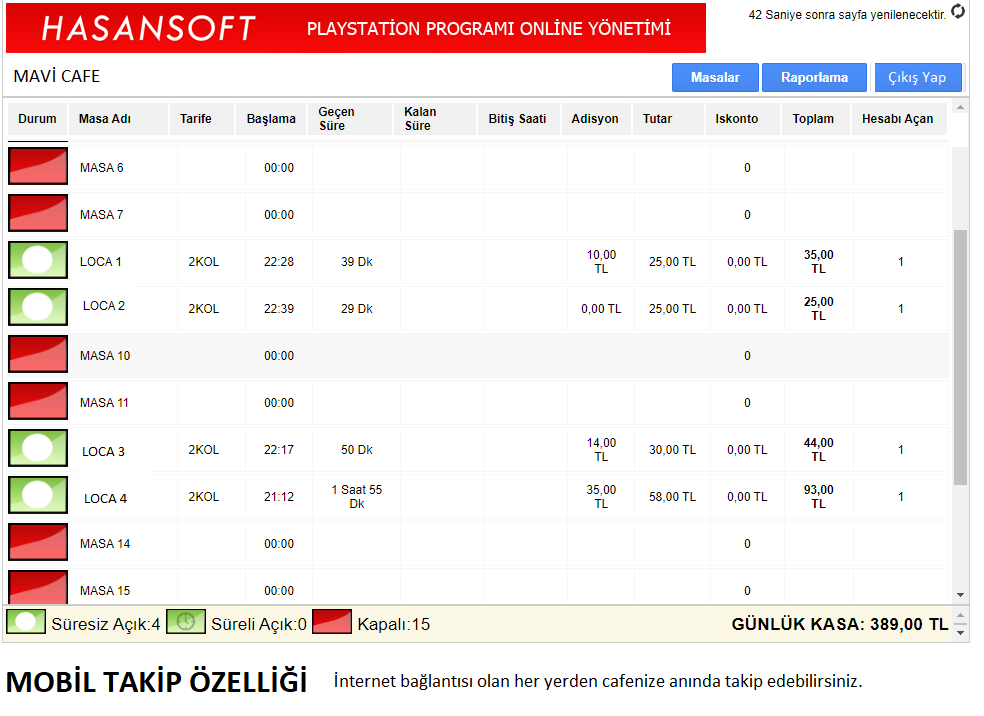
Task: Click the Durum column header
Action: (37, 119)
